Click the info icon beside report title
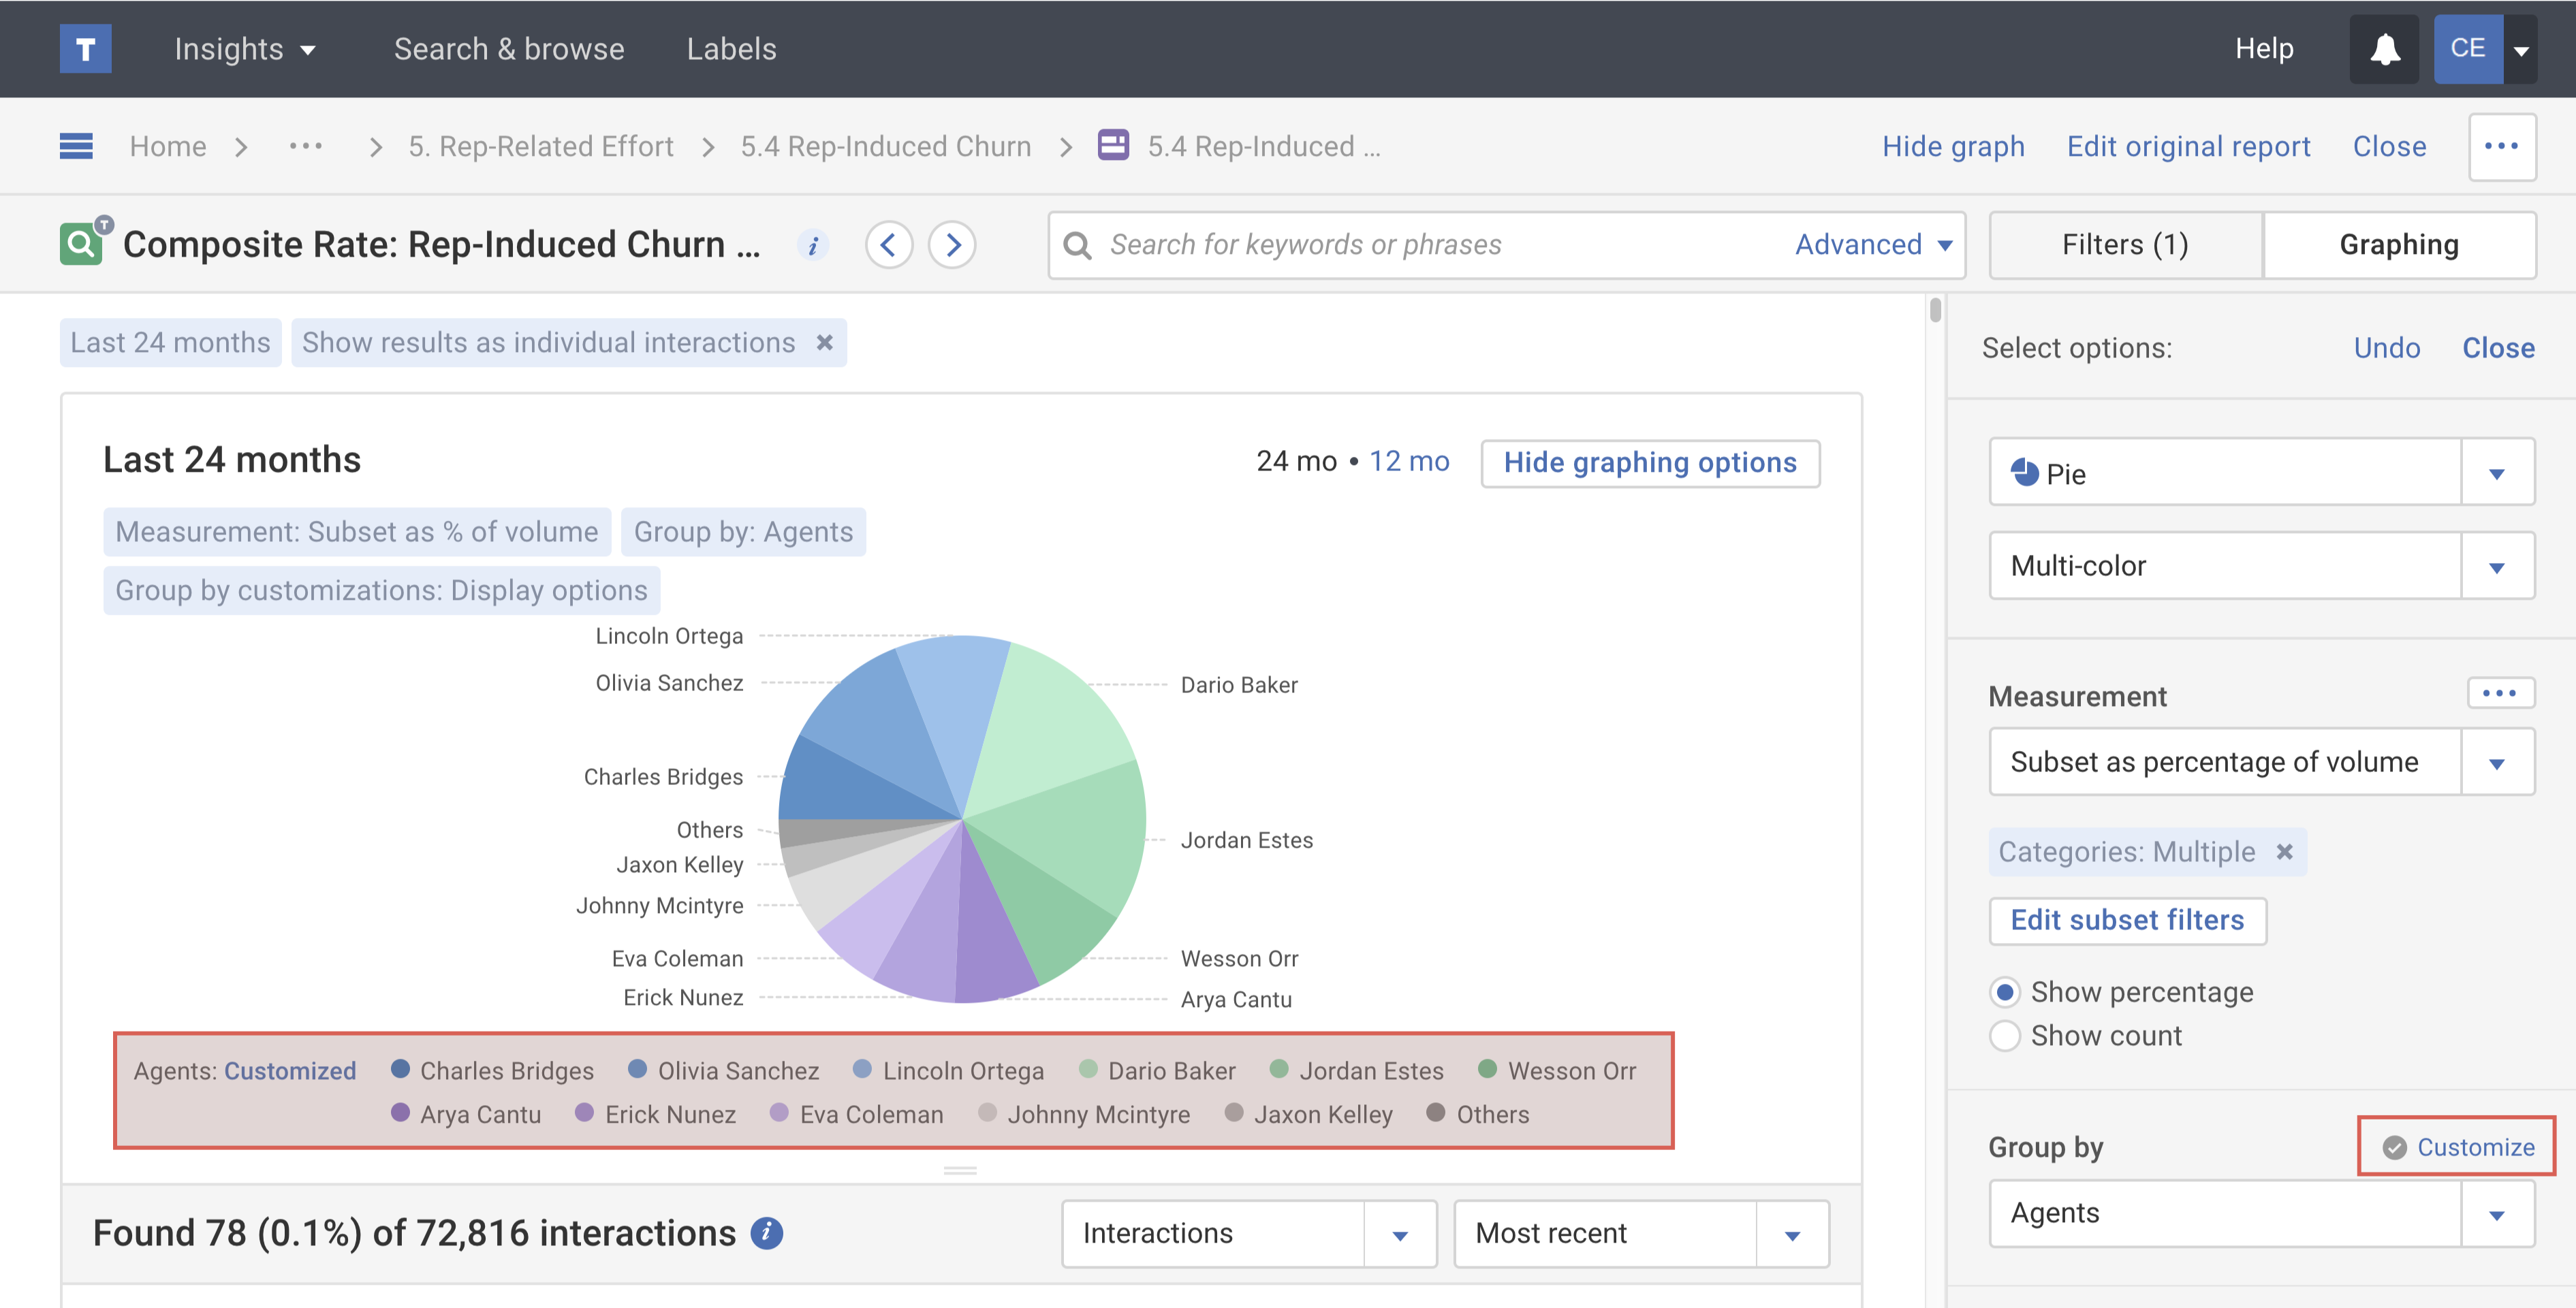Image resolution: width=2576 pixels, height=1308 pixels. pos(813,245)
